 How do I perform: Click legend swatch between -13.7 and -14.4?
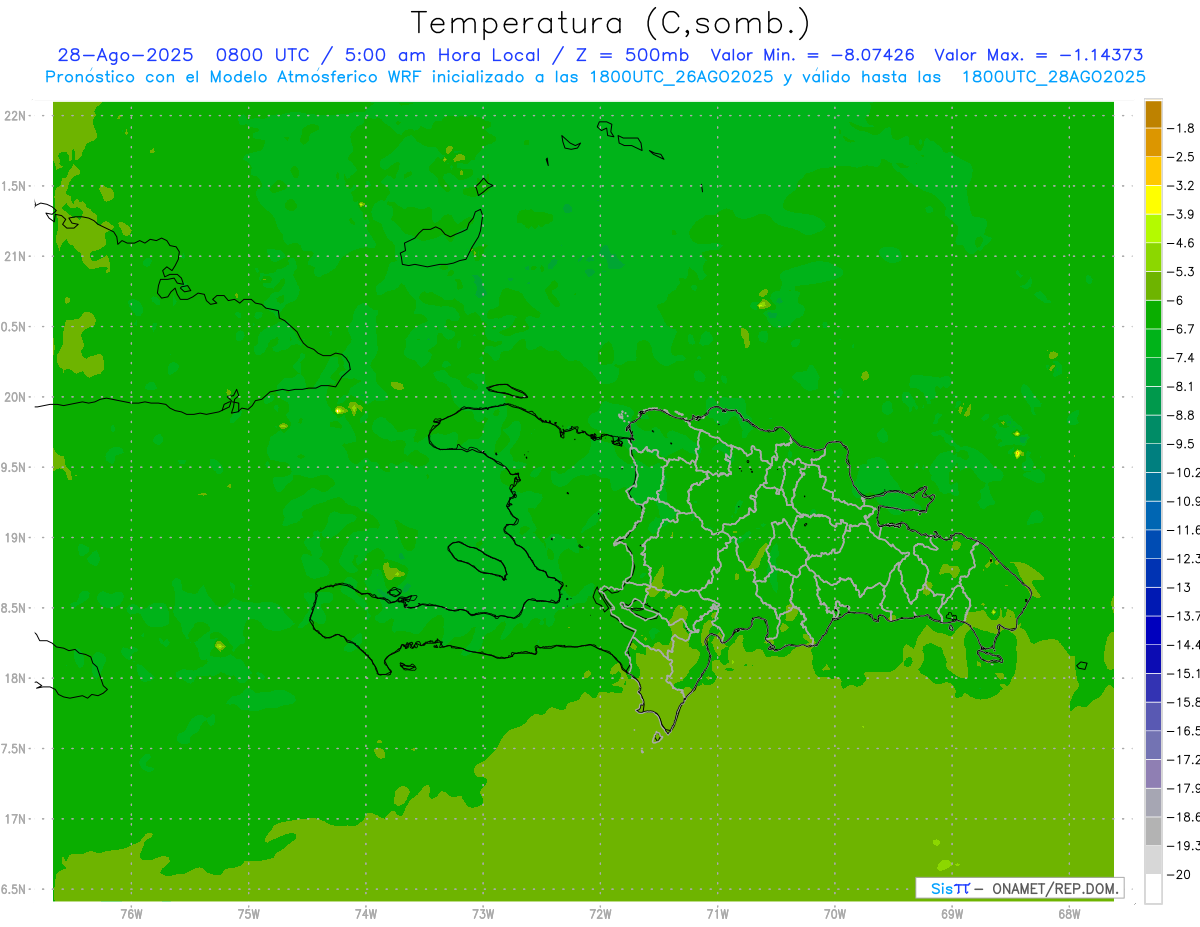coord(1153,630)
